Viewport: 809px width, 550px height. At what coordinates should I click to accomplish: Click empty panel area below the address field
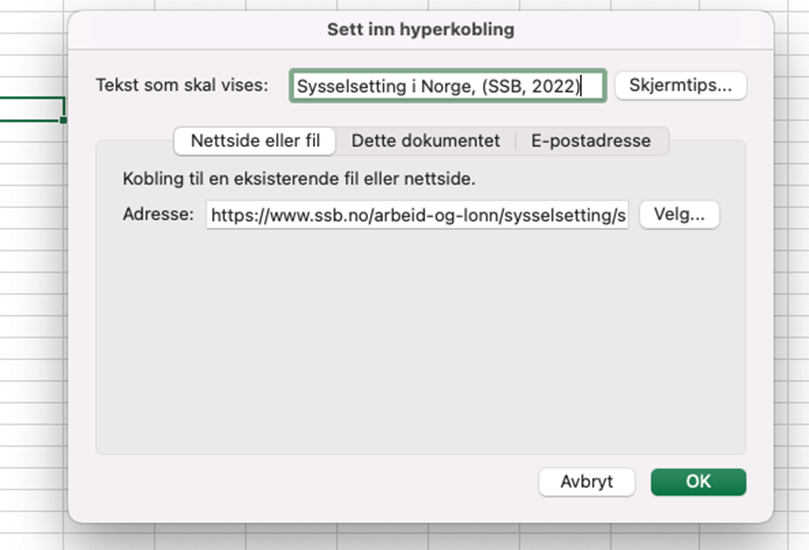(420, 340)
